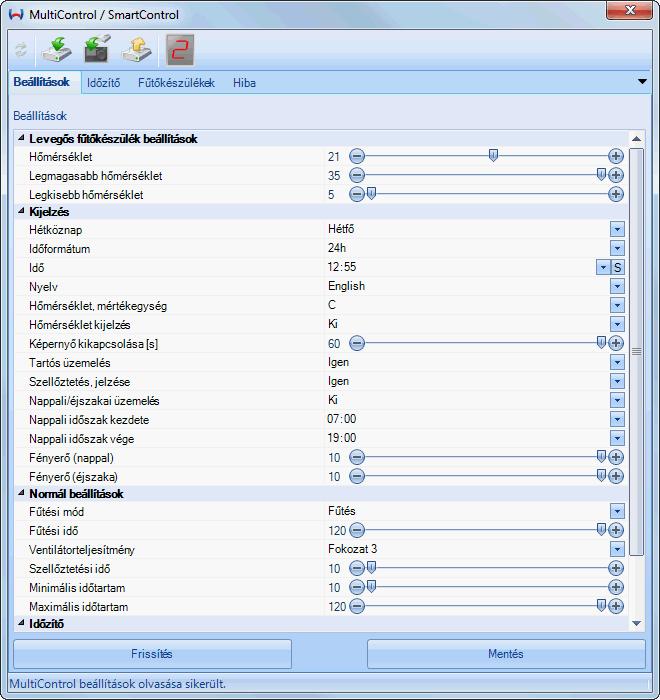Increase Hőmérséklet with the plus icon
The width and height of the screenshot is (660, 700).
[616, 156]
